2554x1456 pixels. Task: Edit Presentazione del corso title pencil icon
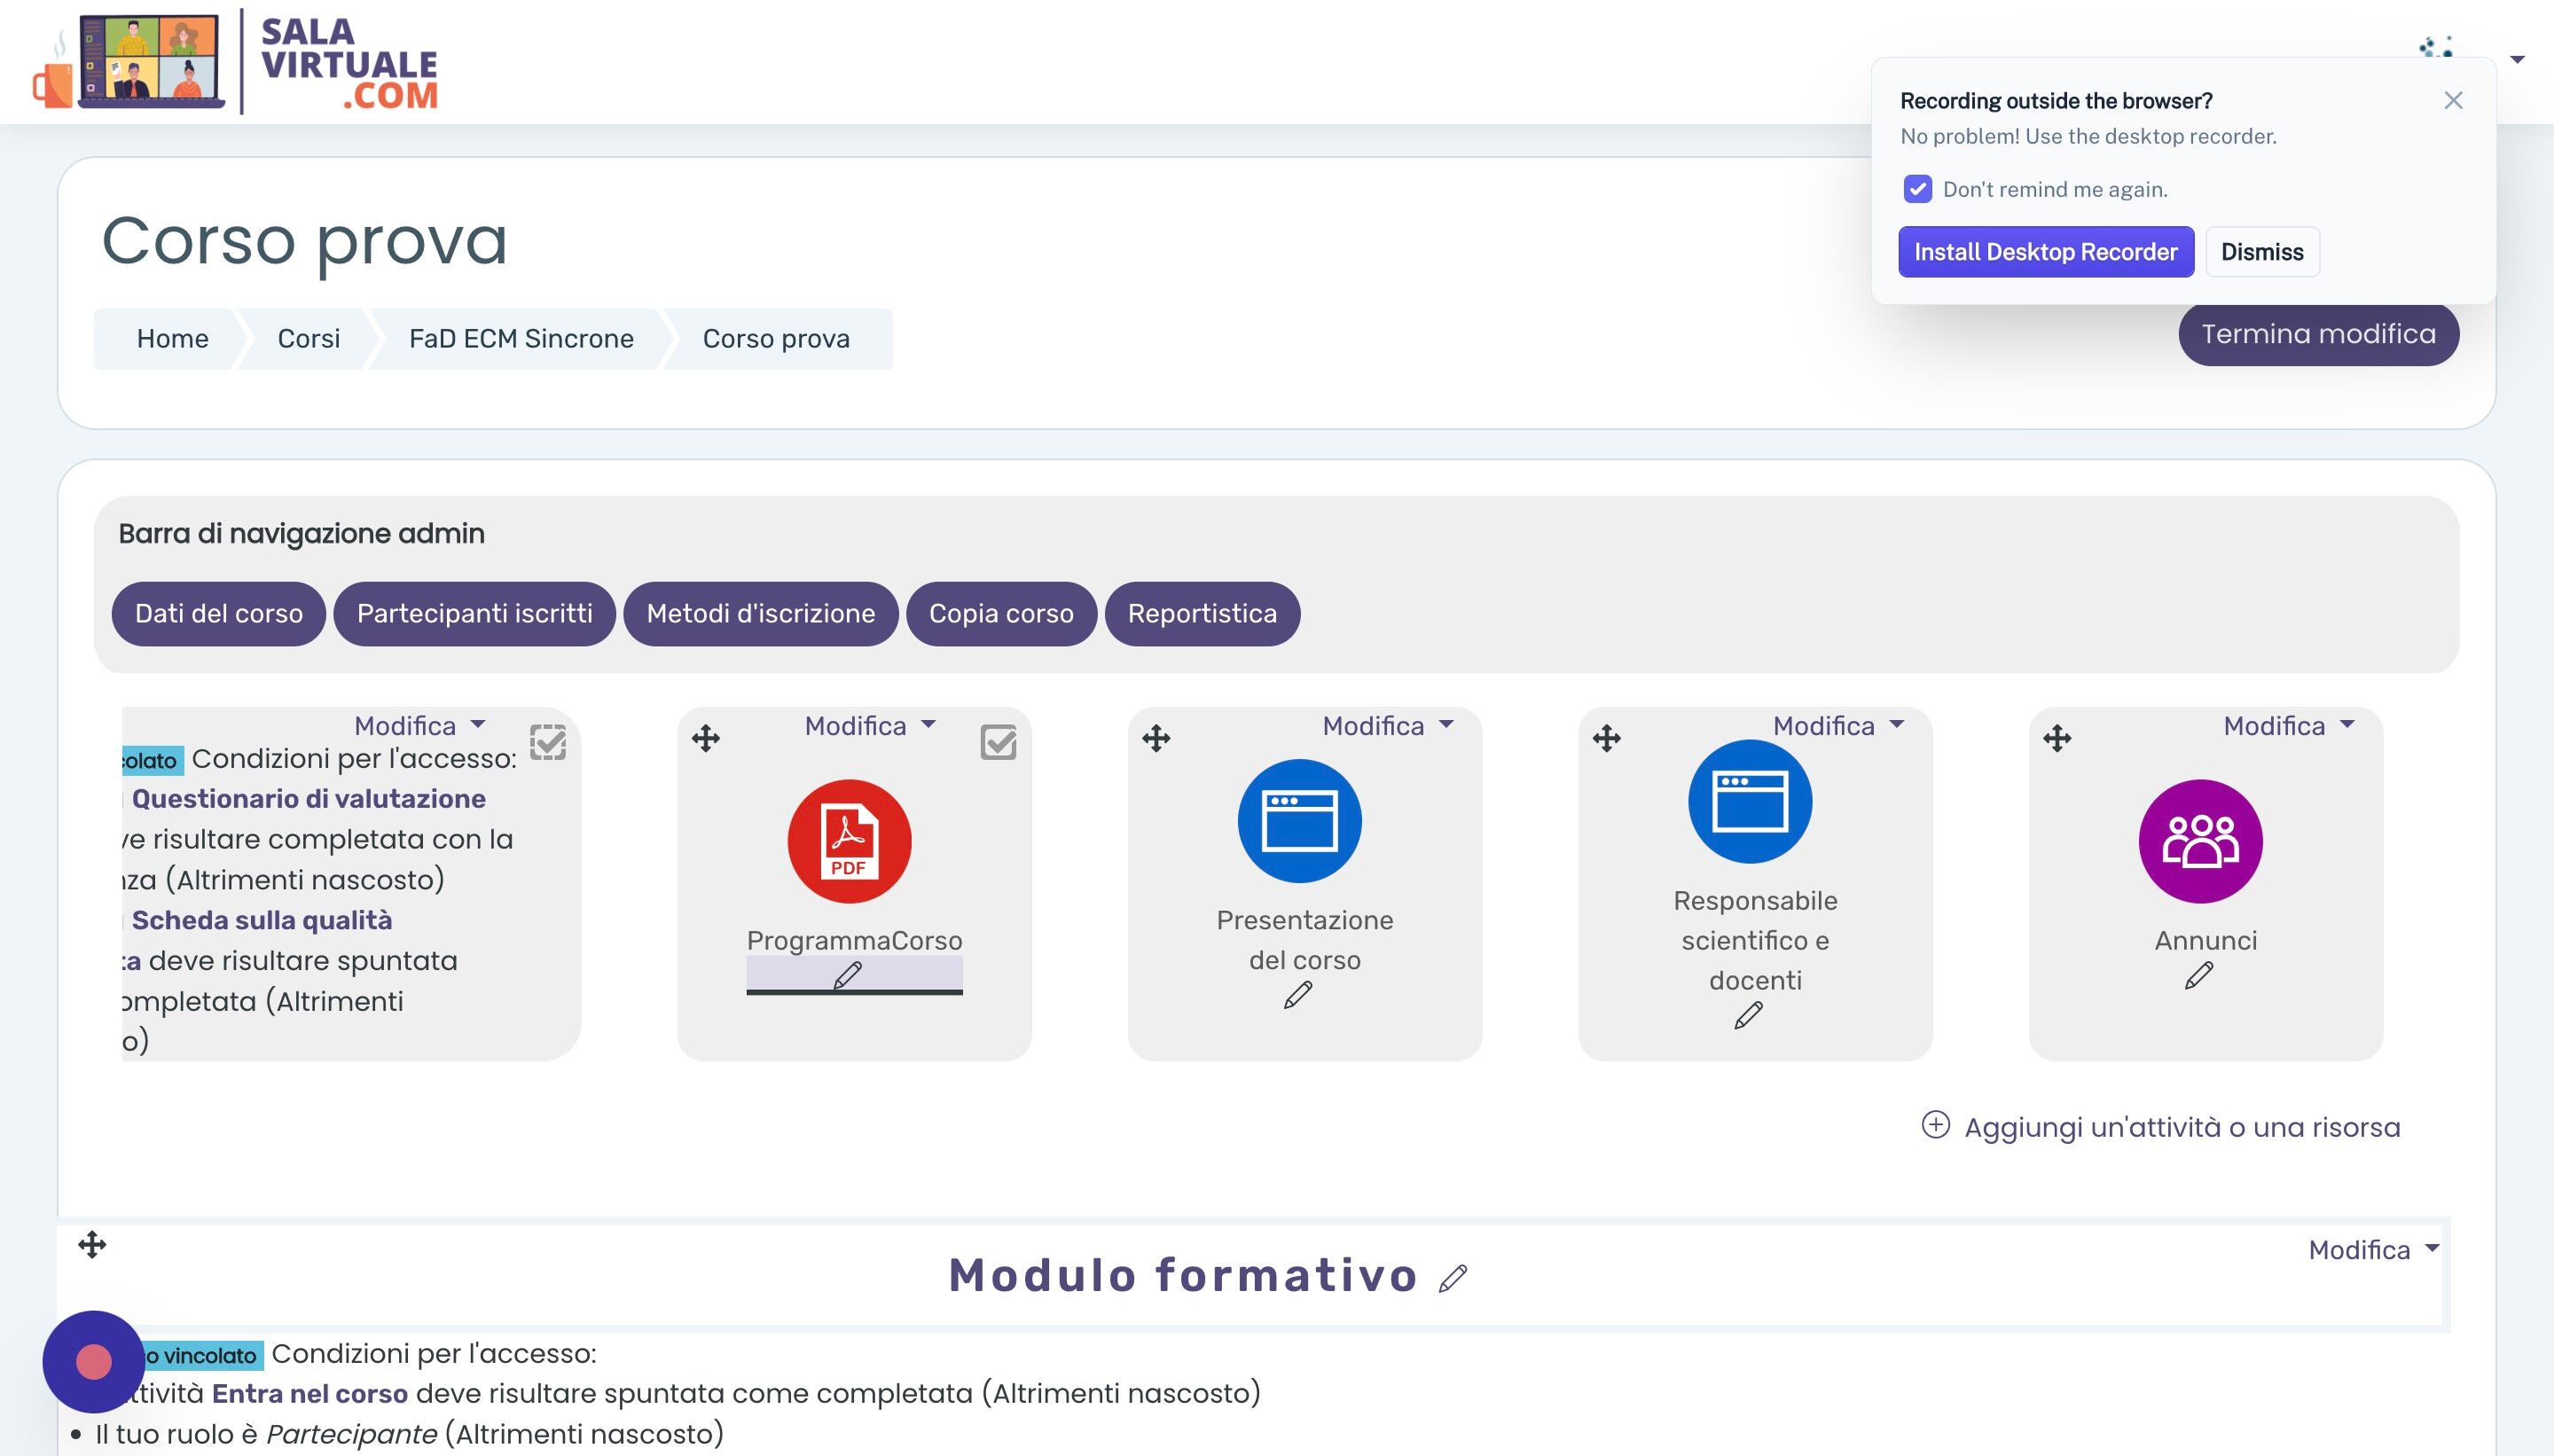click(1298, 995)
